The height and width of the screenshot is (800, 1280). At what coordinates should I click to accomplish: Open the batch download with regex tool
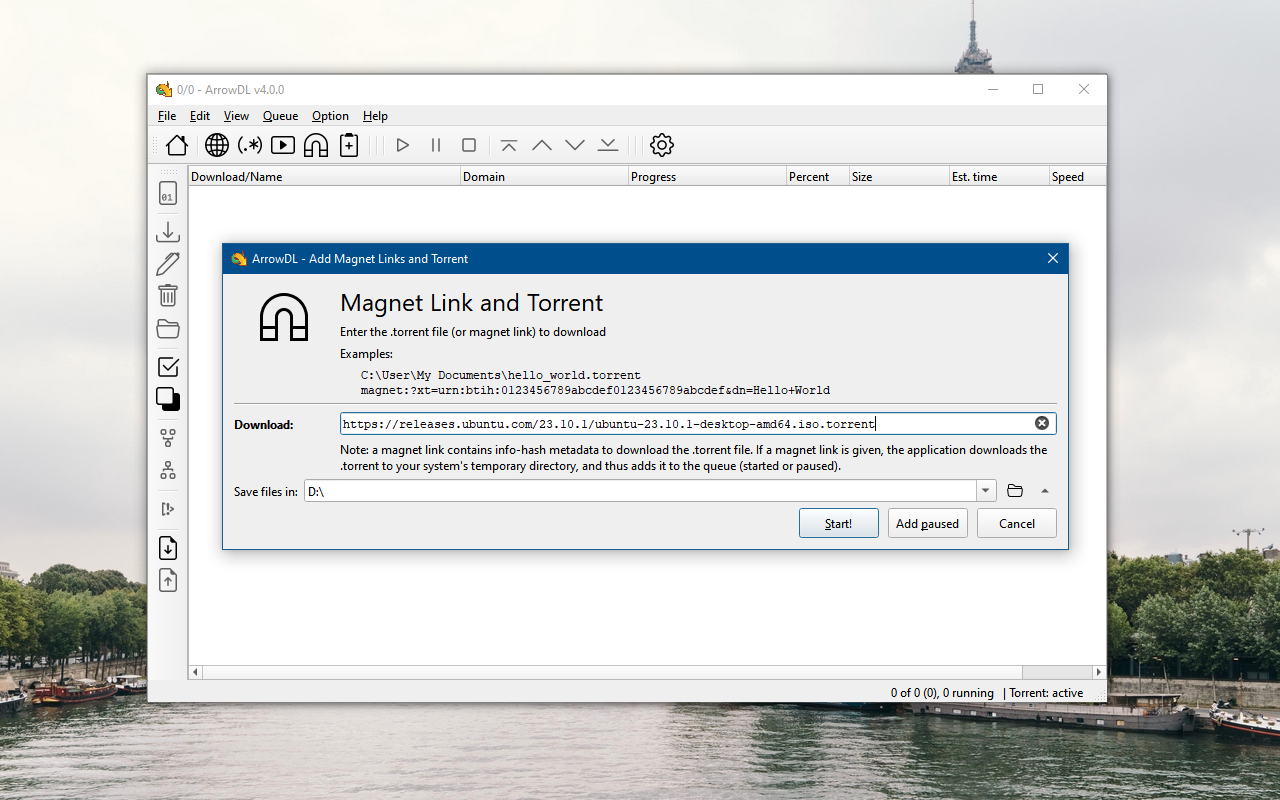coord(249,145)
